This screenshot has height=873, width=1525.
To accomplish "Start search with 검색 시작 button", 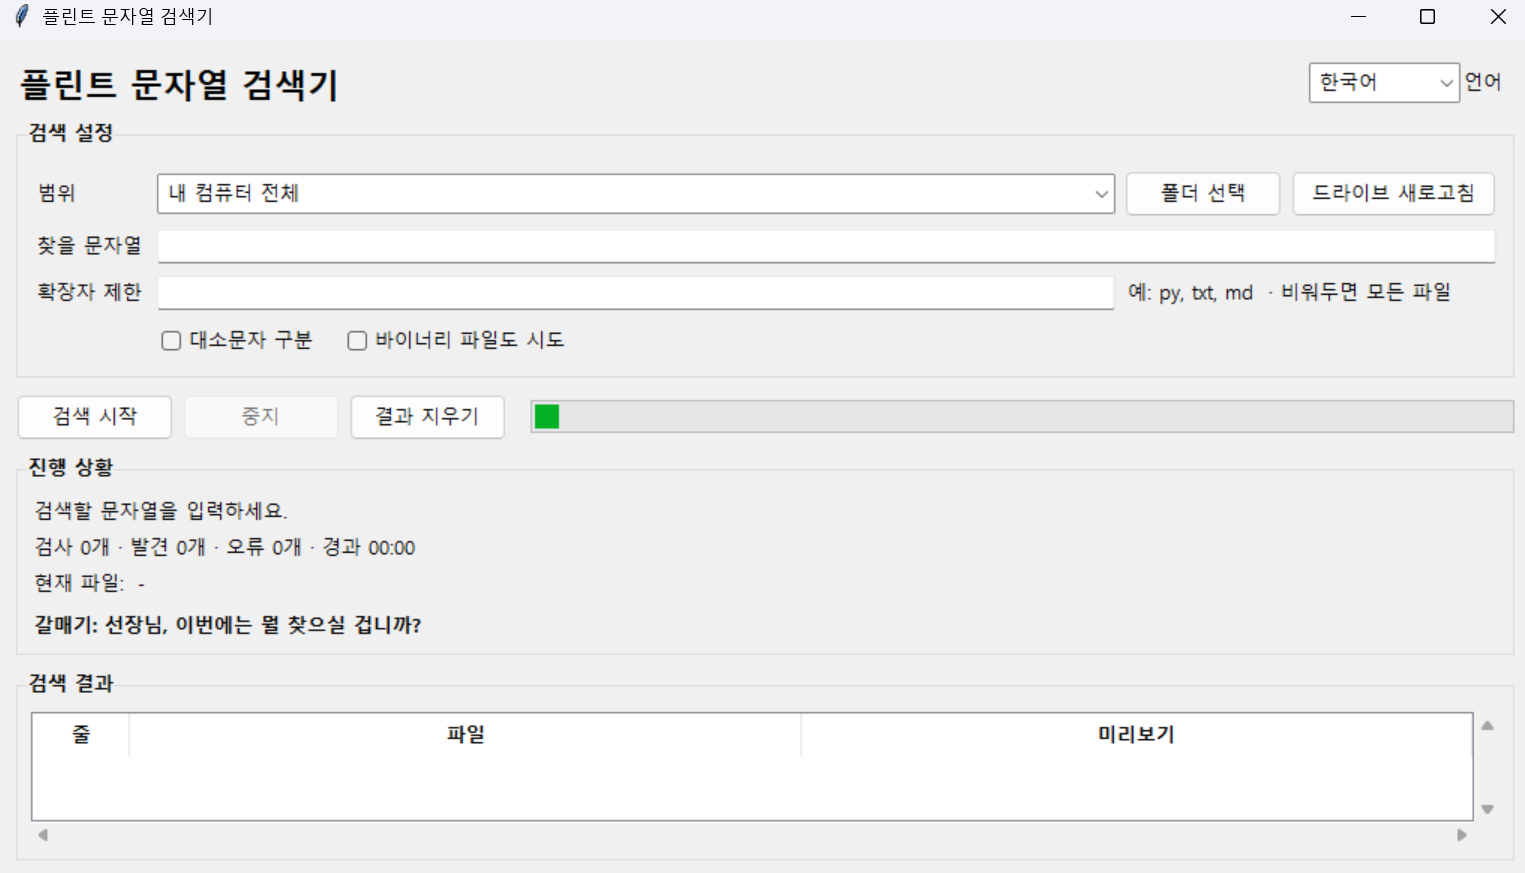I will click(x=95, y=417).
